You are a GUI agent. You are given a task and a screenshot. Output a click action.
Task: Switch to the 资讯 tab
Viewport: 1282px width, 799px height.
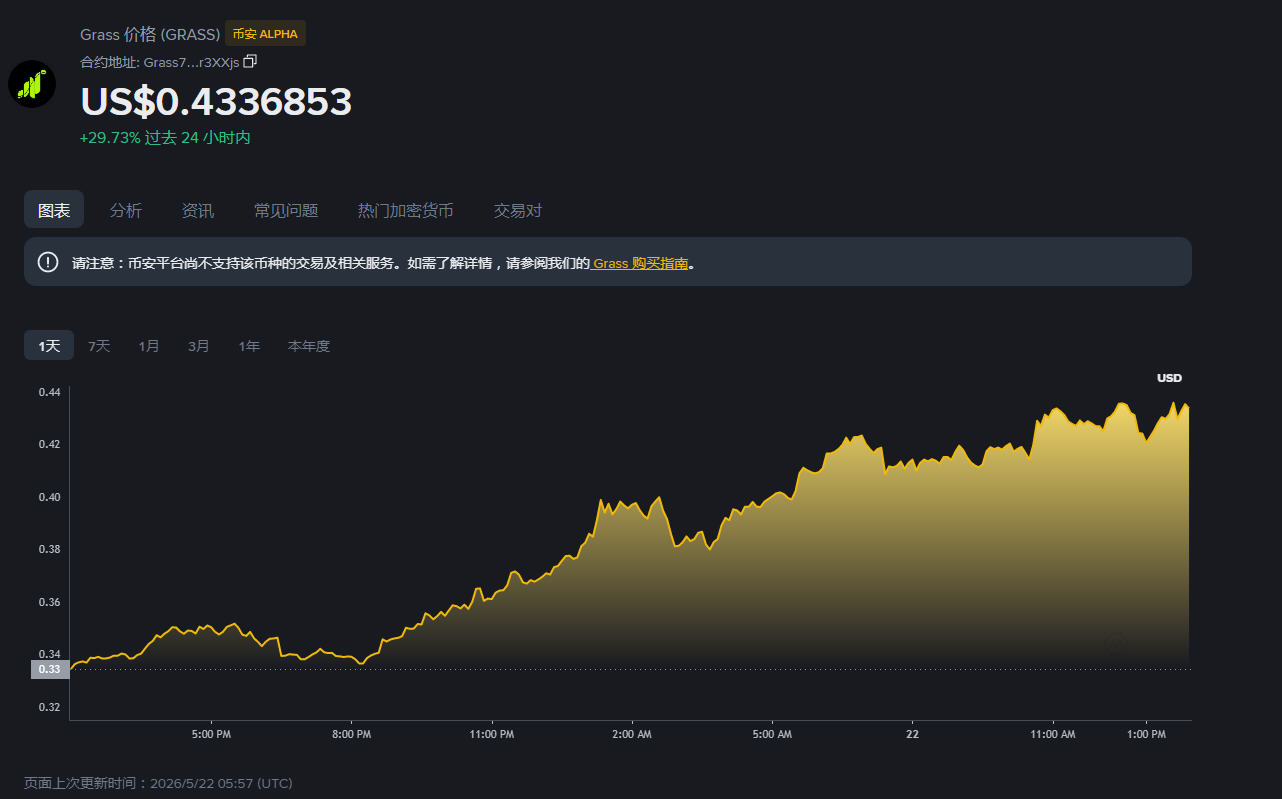click(x=198, y=210)
